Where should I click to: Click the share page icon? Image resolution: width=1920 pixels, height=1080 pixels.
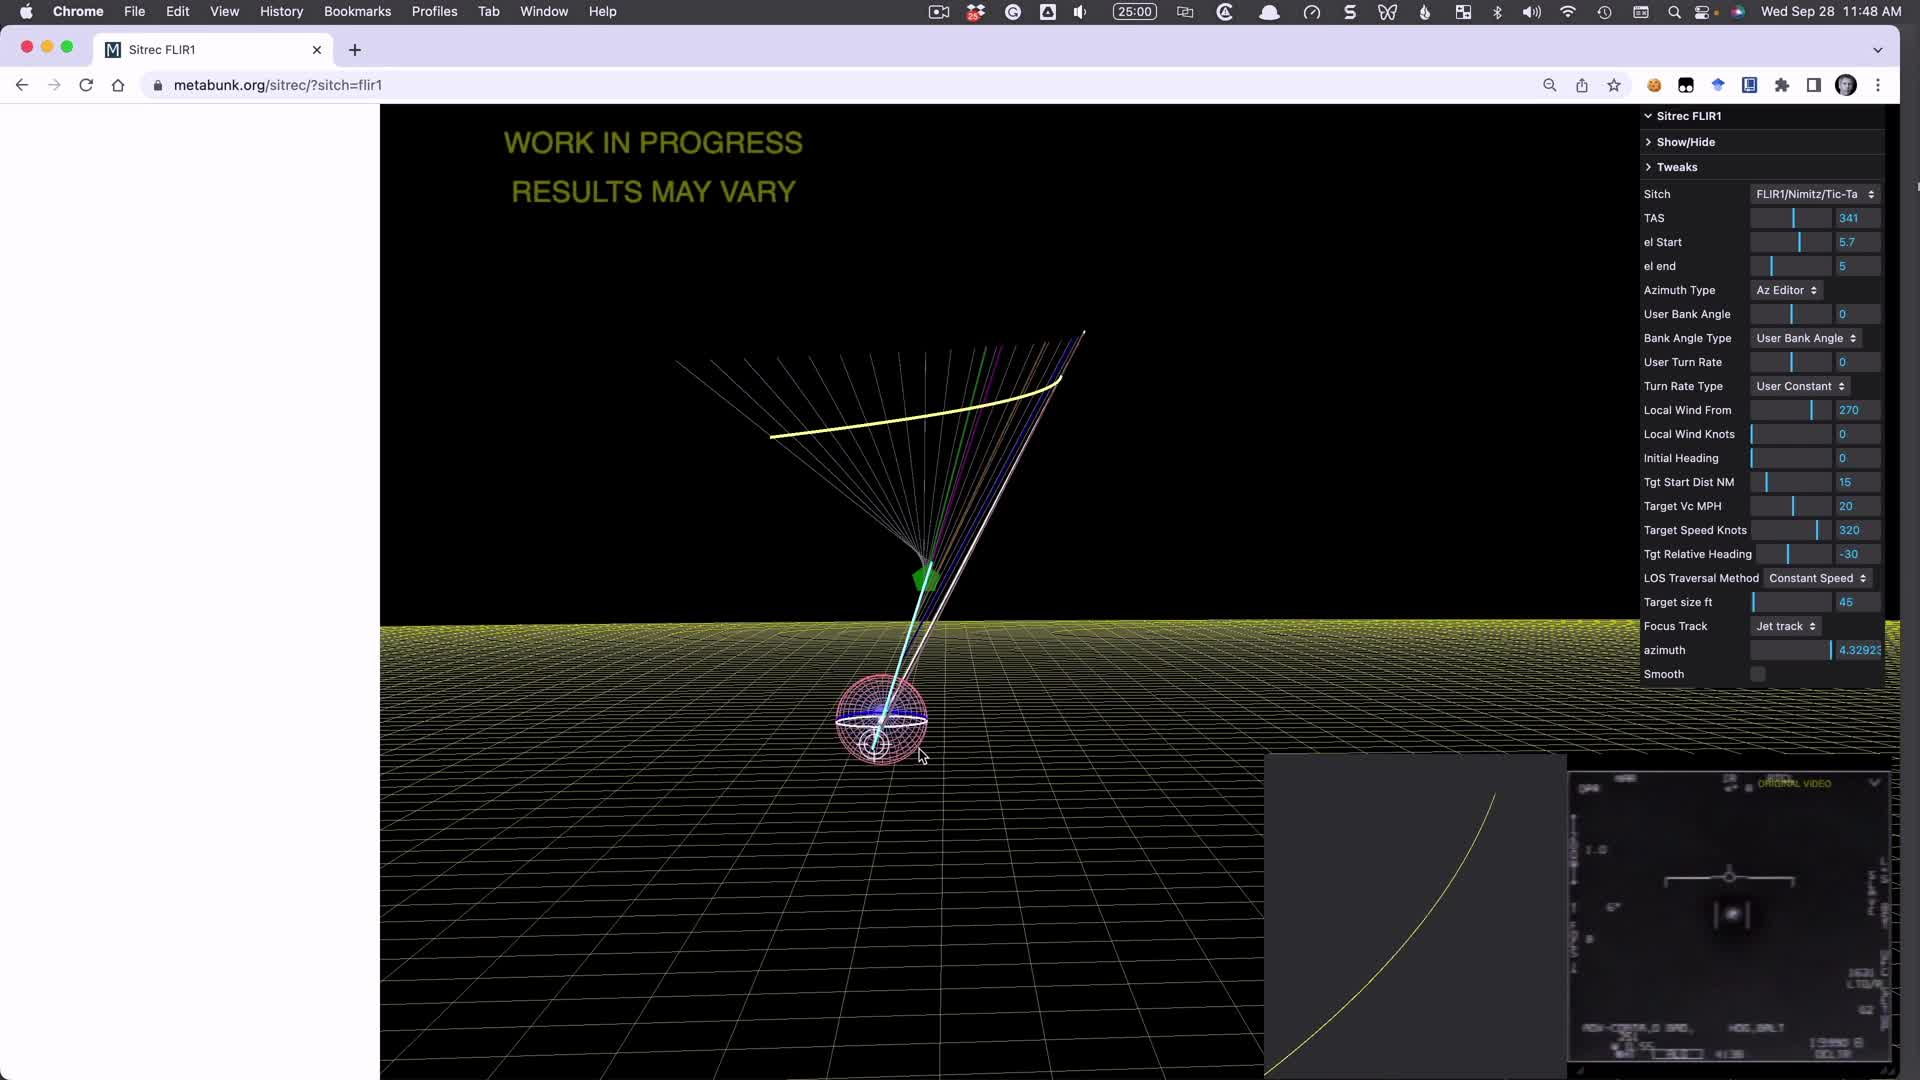pyautogui.click(x=1582, y=85)
